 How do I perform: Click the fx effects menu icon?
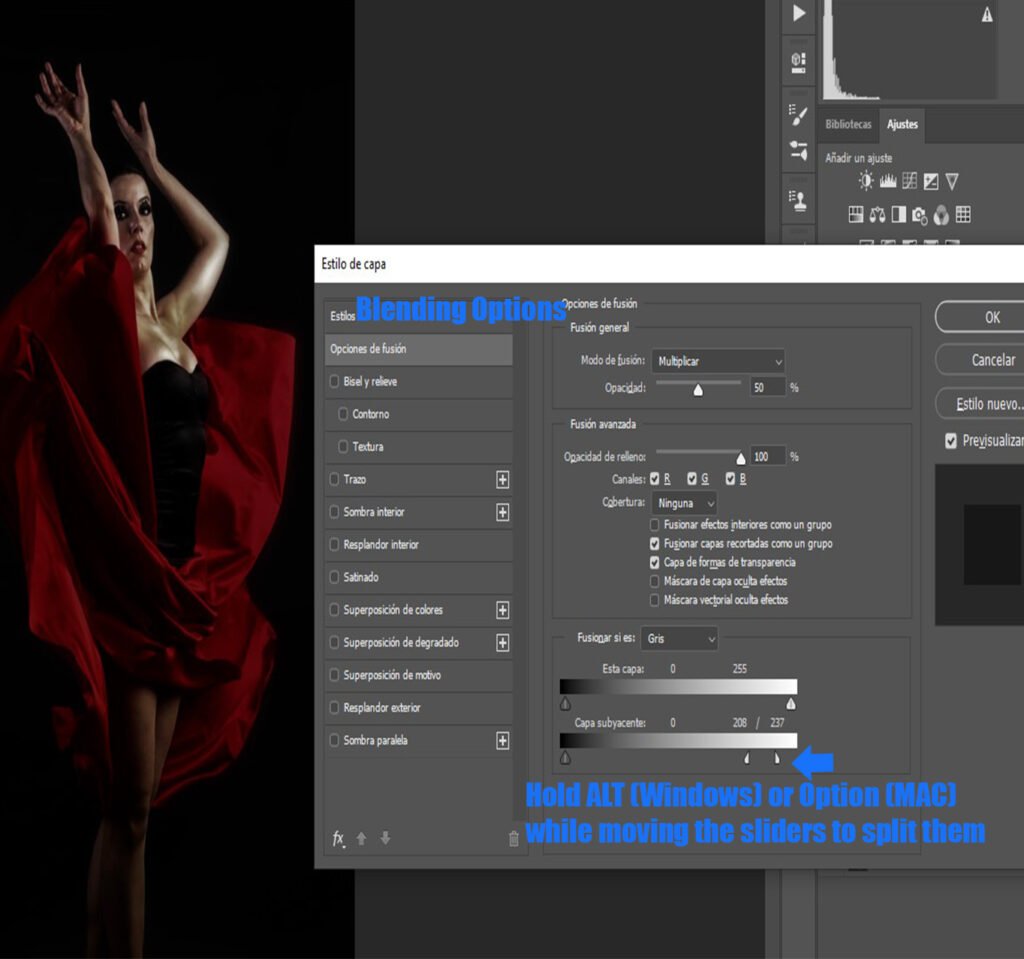[x=339, y=839]
